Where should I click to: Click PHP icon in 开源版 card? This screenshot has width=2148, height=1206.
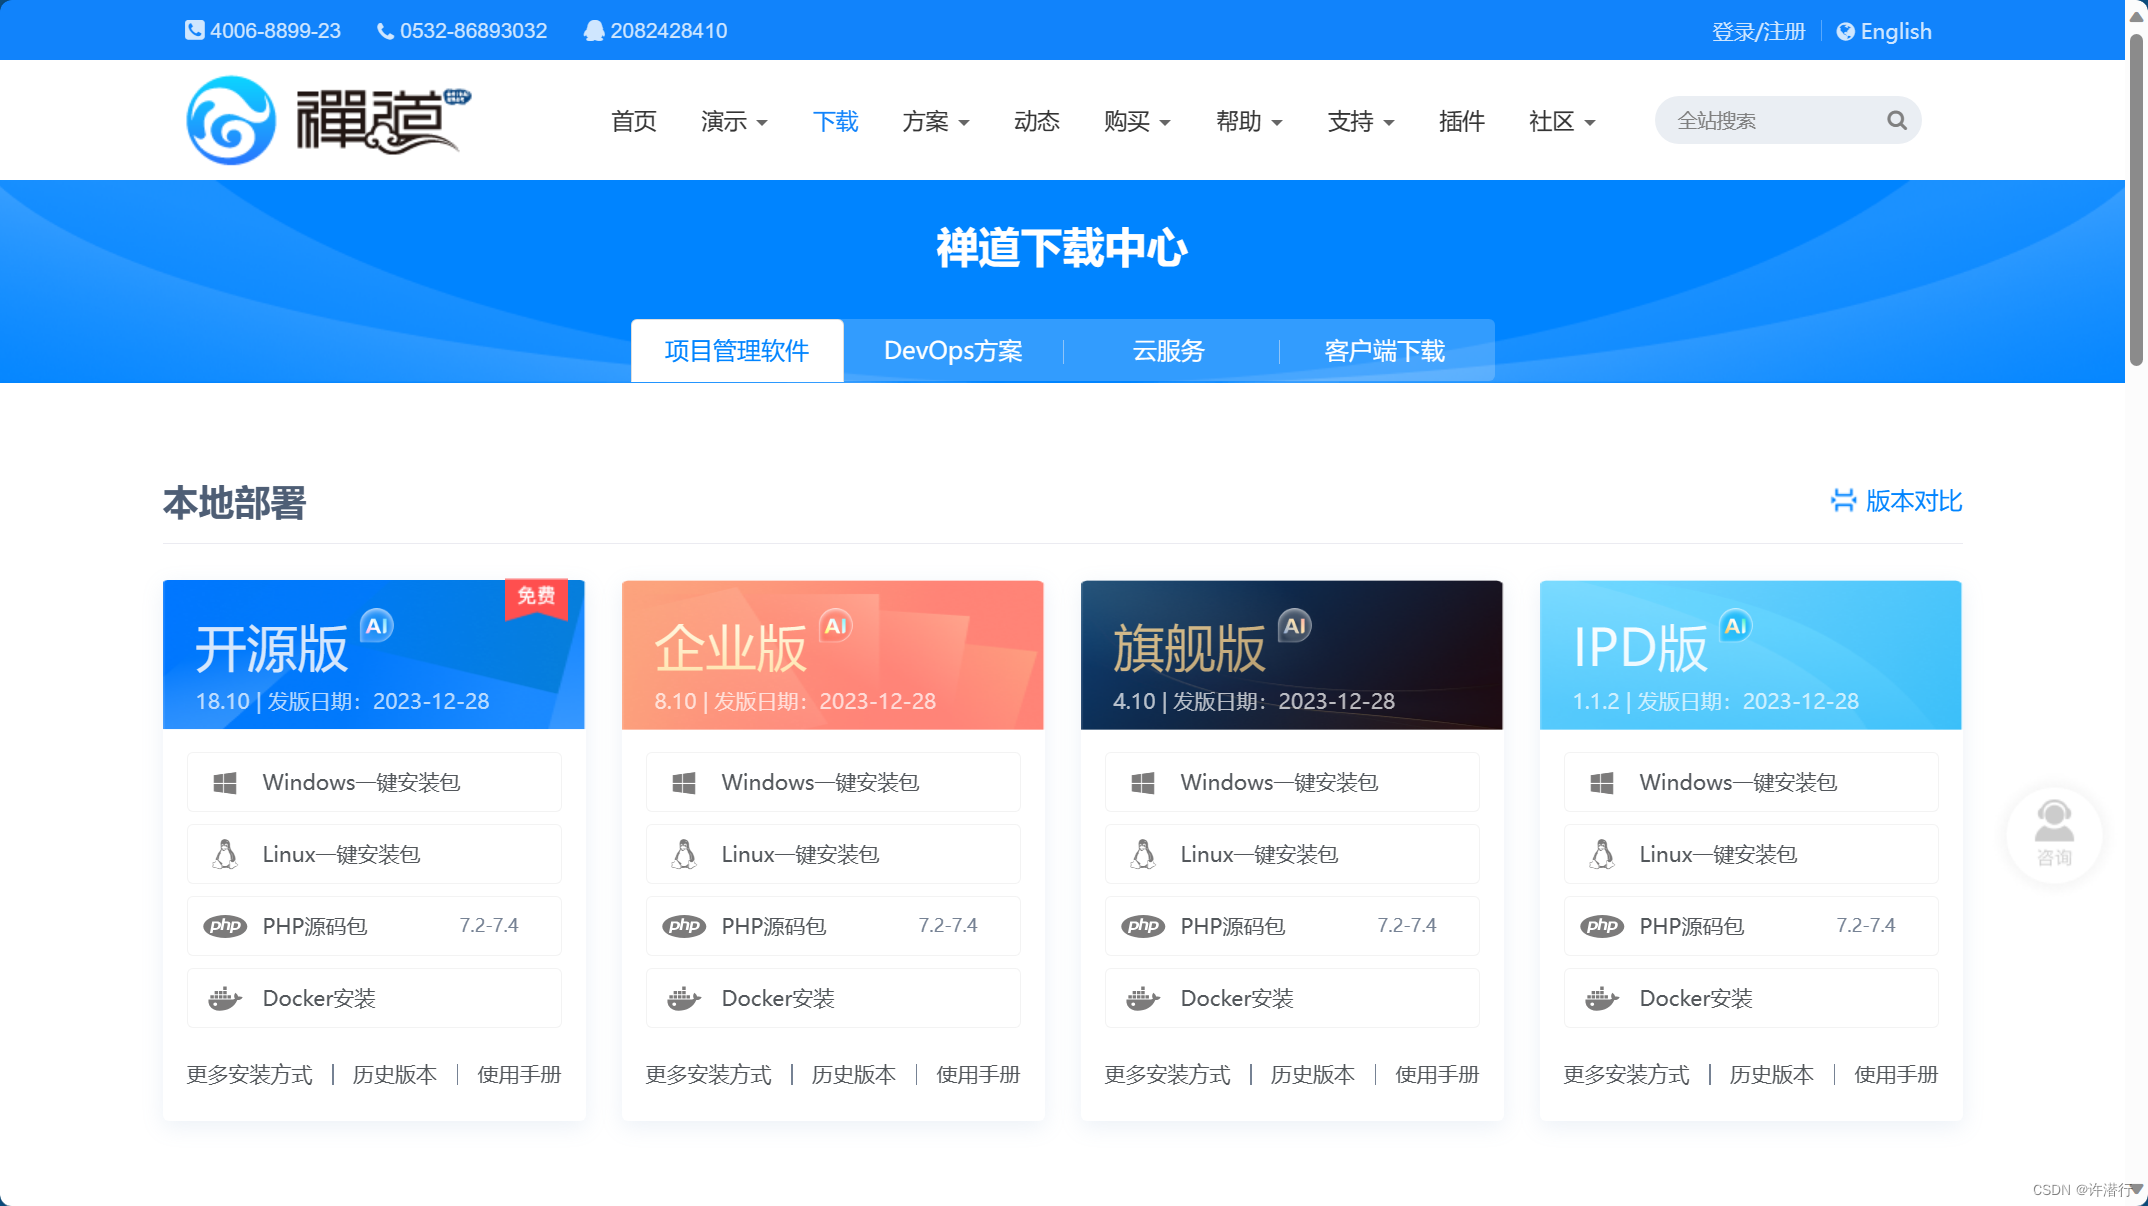pos(225,926)
